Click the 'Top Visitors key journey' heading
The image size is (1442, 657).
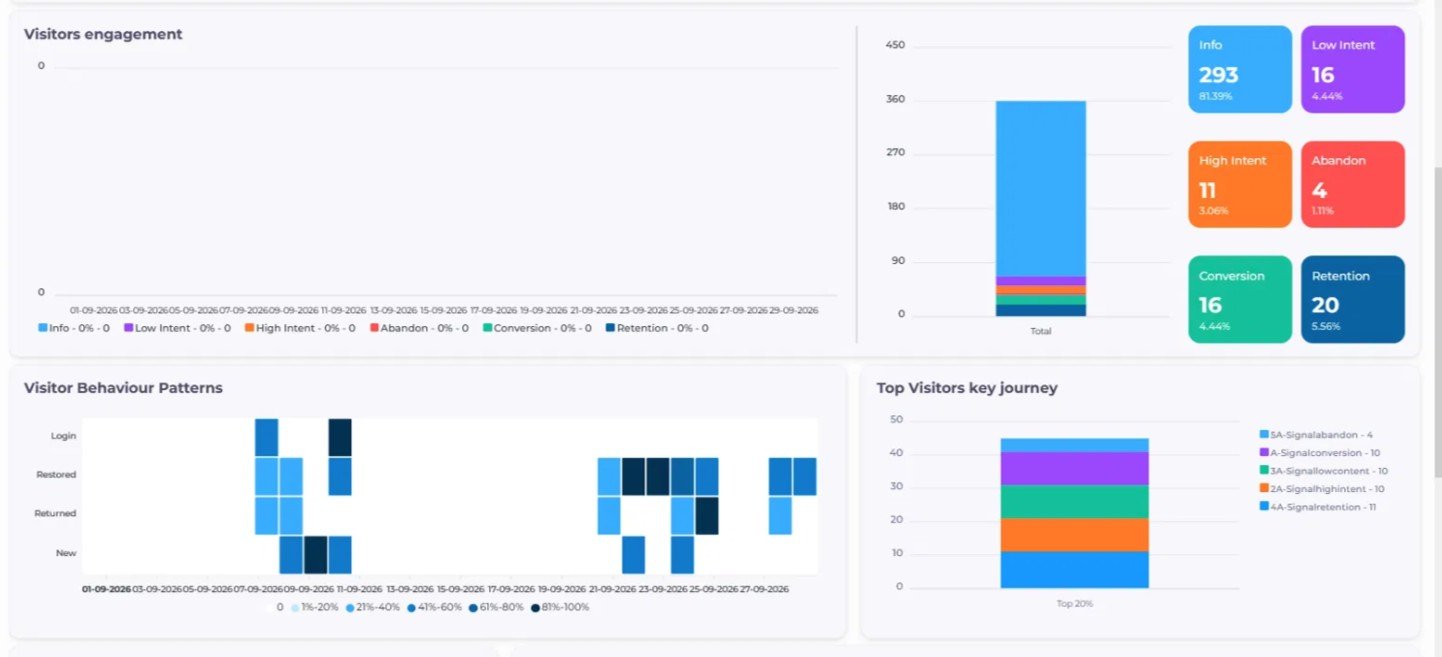coord(967,388)
